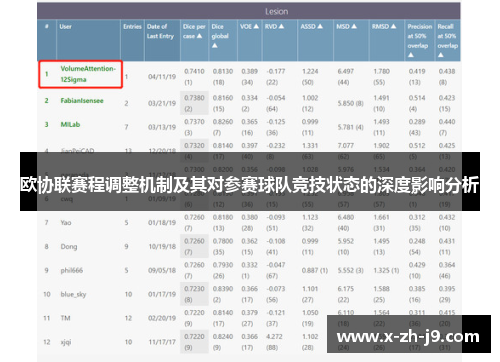Image resolution: width=500 pixels, height=362 pixels.
Task: Select date cell 03/21/19
Action: (x=162, y=103)
